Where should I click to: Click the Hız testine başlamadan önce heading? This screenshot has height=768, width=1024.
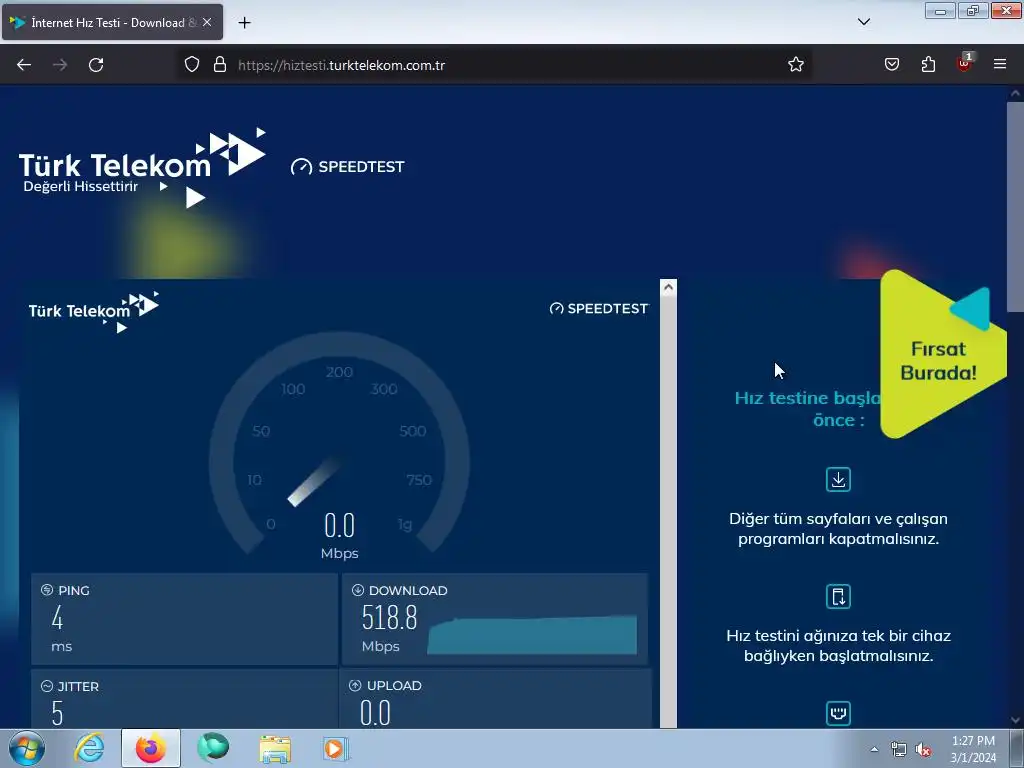click(808, 409)
